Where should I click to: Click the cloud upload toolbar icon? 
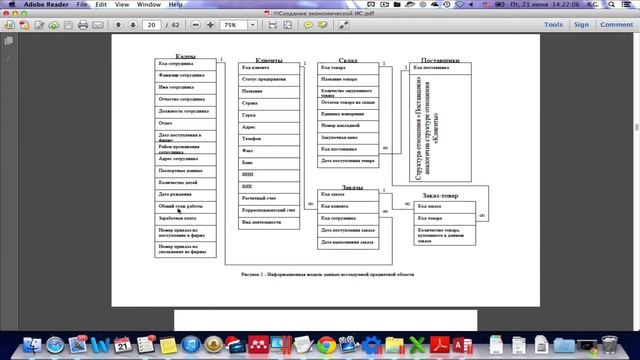(54, 25)
